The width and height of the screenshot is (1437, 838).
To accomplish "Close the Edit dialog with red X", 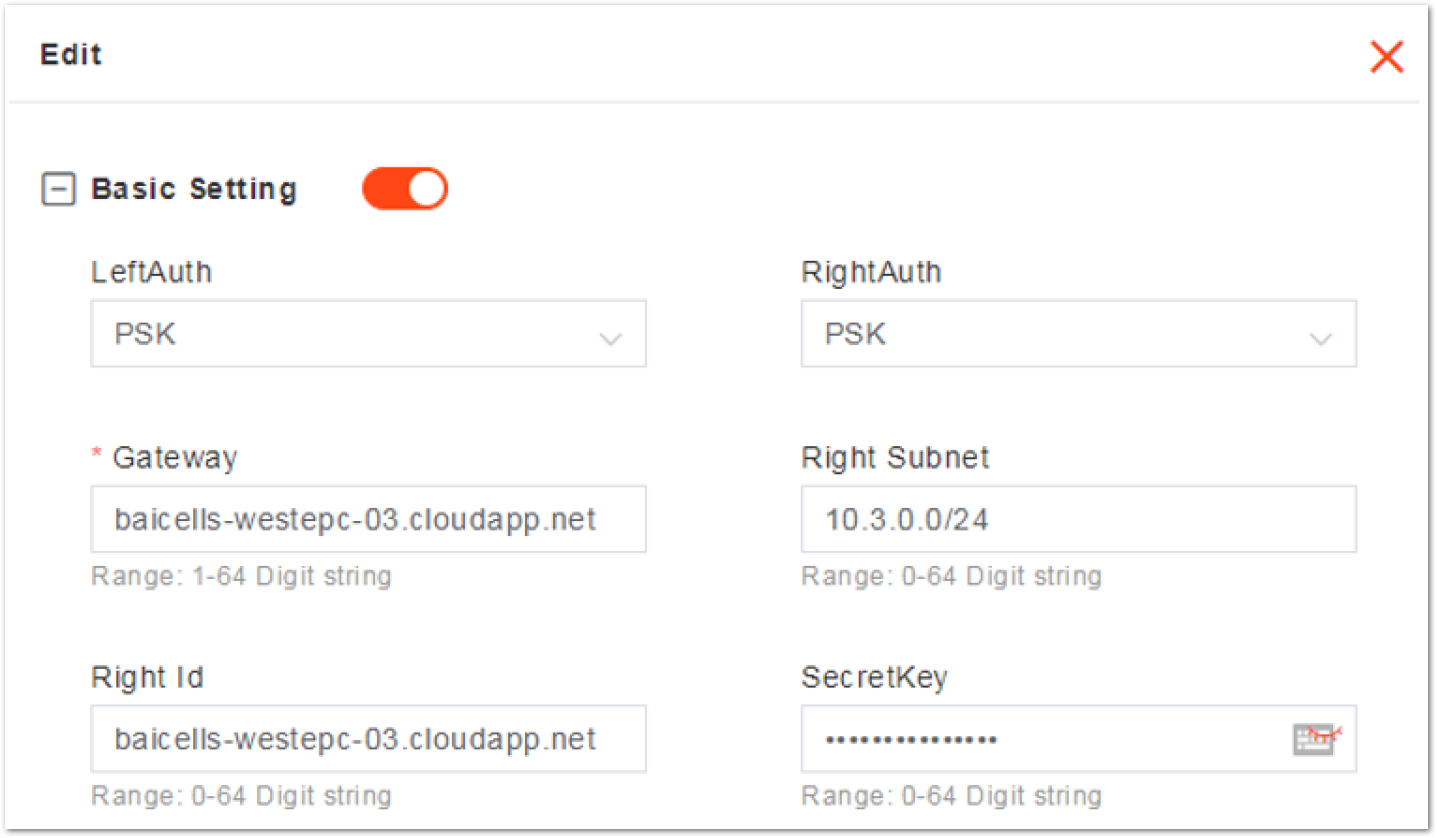I will click(1386, 57).
